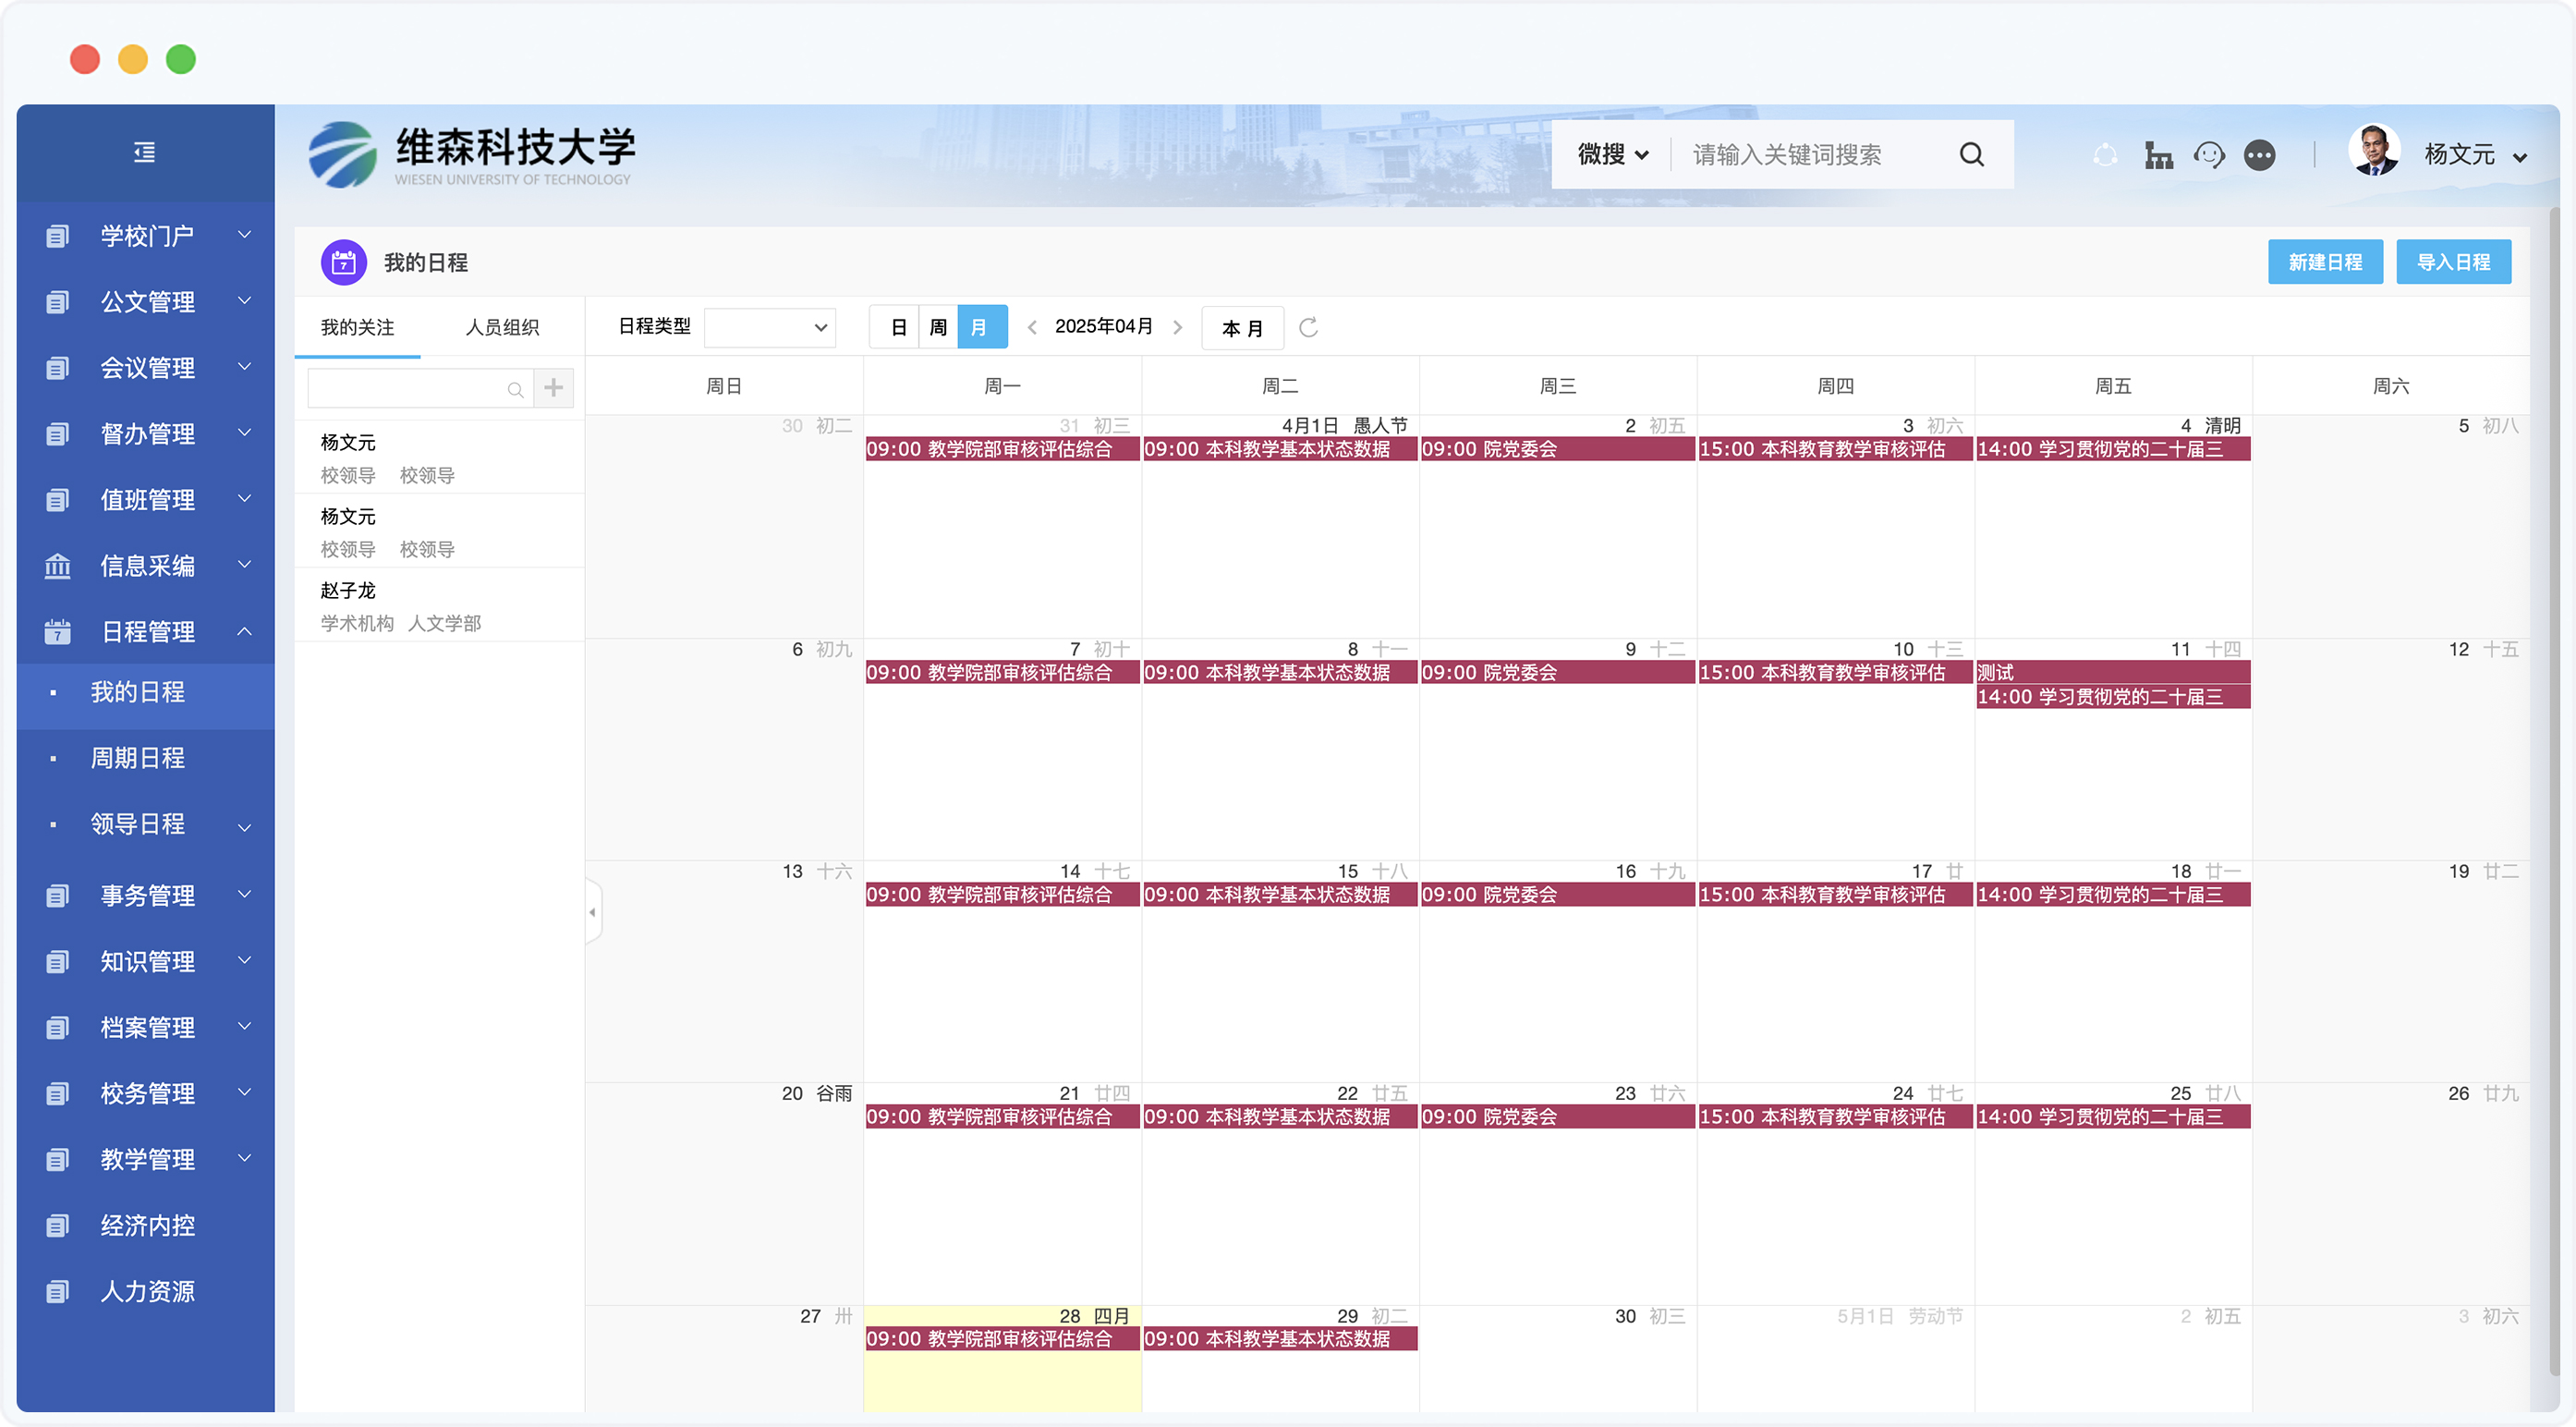Click the 档案管理 sidebar icon
2576x1427 pixels.
(57, 1028)
